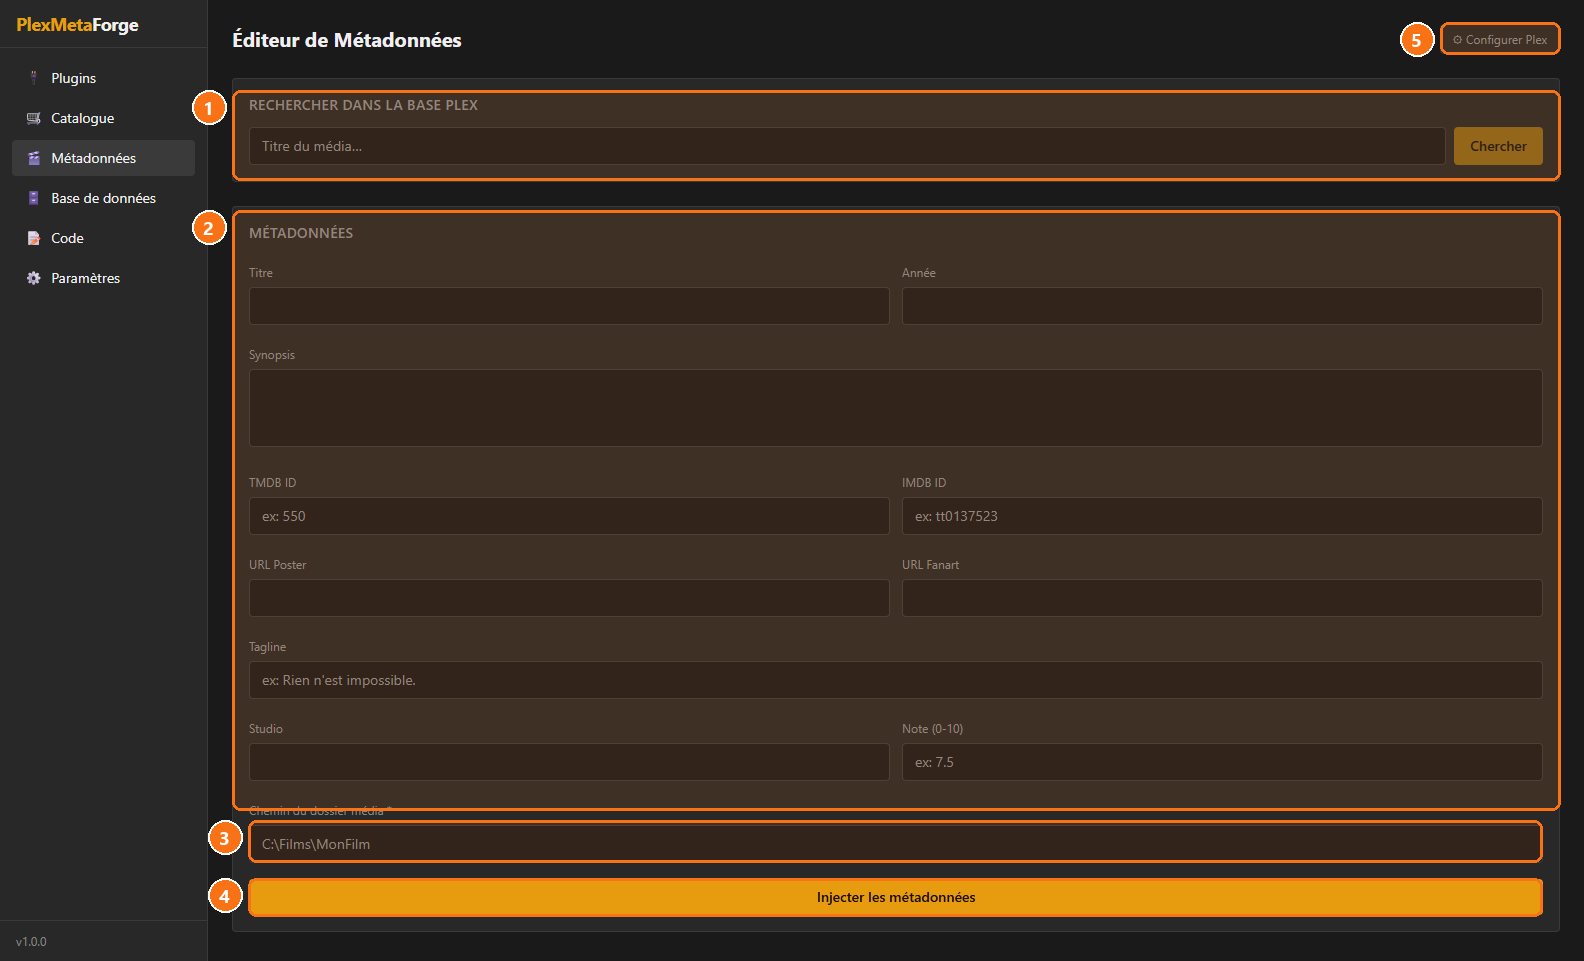Click into the Titre input field
Screen dimensions: 1584x961
coord(569,306)
